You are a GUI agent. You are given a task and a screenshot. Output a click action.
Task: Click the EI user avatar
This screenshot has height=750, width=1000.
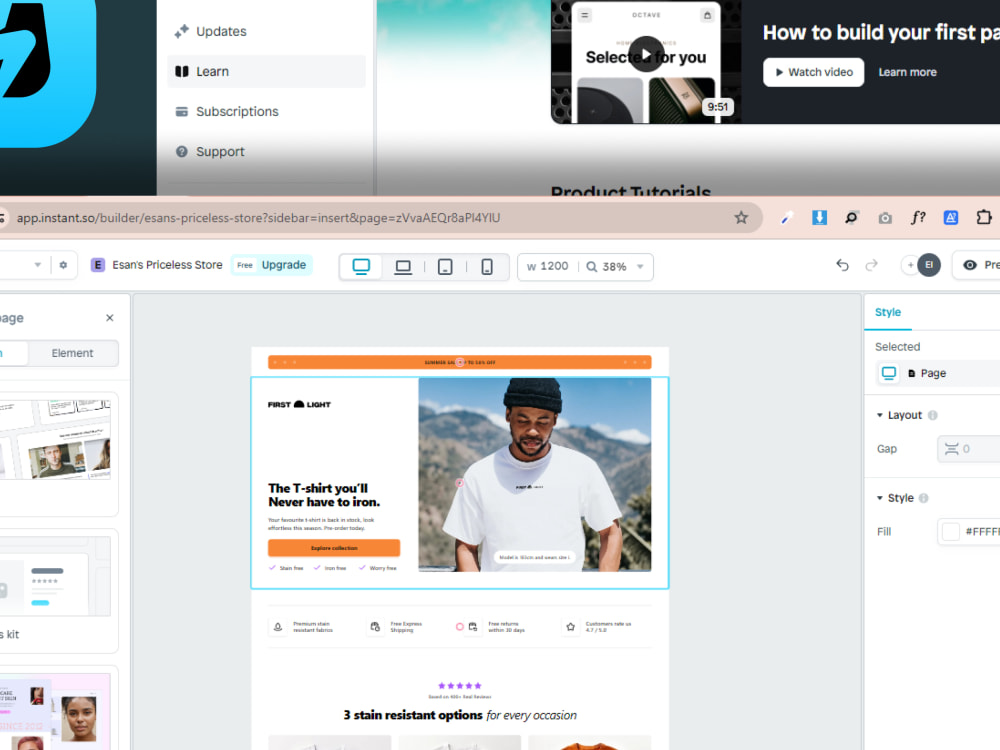tap(929, 265)
